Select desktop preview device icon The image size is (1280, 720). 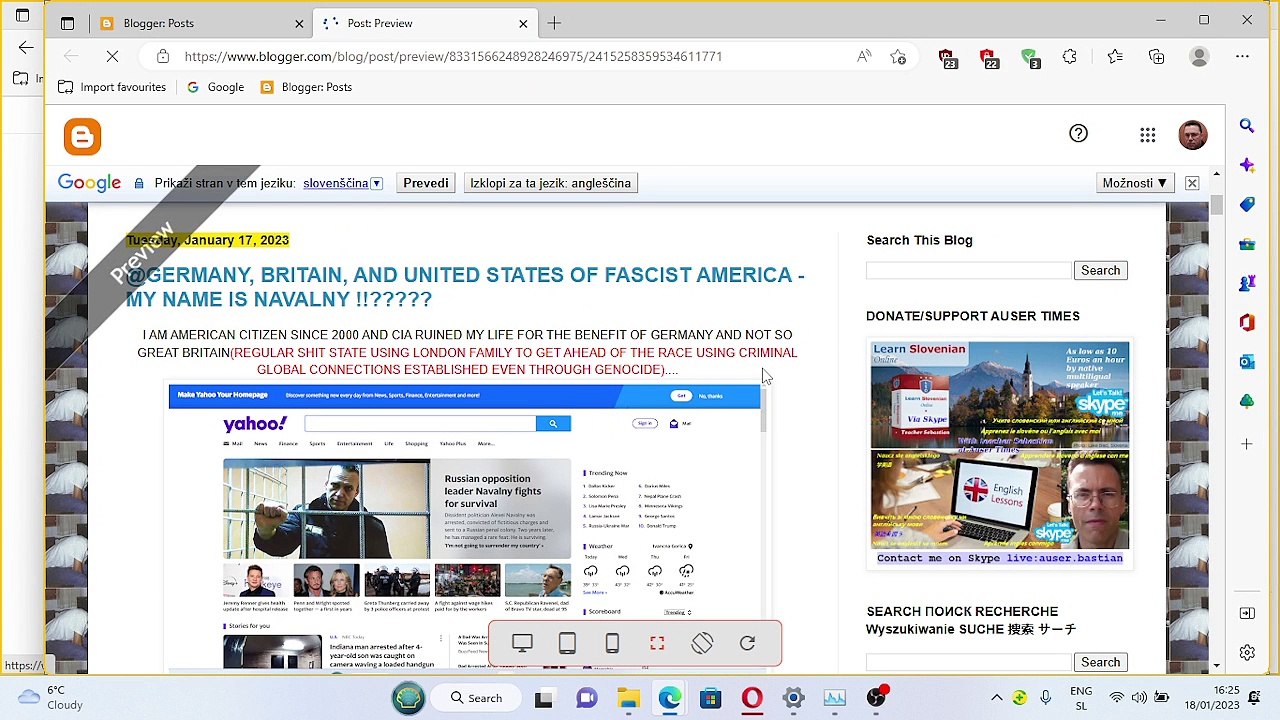tap(522, 643)
